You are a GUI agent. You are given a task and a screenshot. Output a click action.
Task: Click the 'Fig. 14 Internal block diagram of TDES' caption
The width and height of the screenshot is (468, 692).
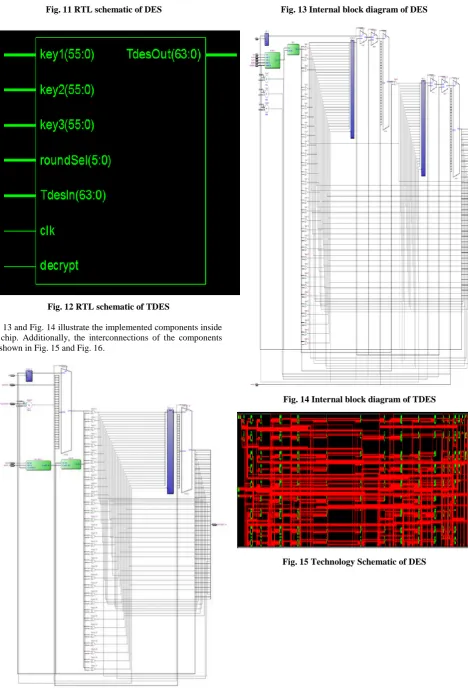[359, 399]
